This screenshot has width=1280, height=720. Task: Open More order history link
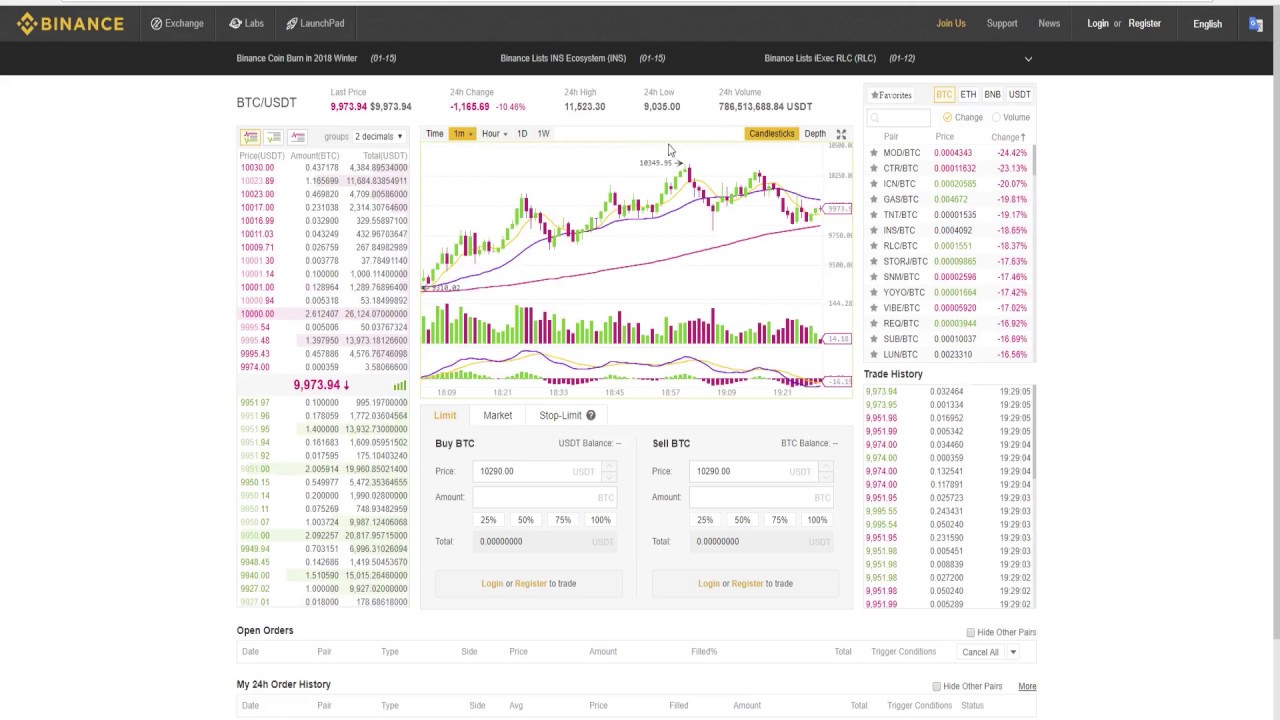pyautogui.click(x=1027, y=686)
